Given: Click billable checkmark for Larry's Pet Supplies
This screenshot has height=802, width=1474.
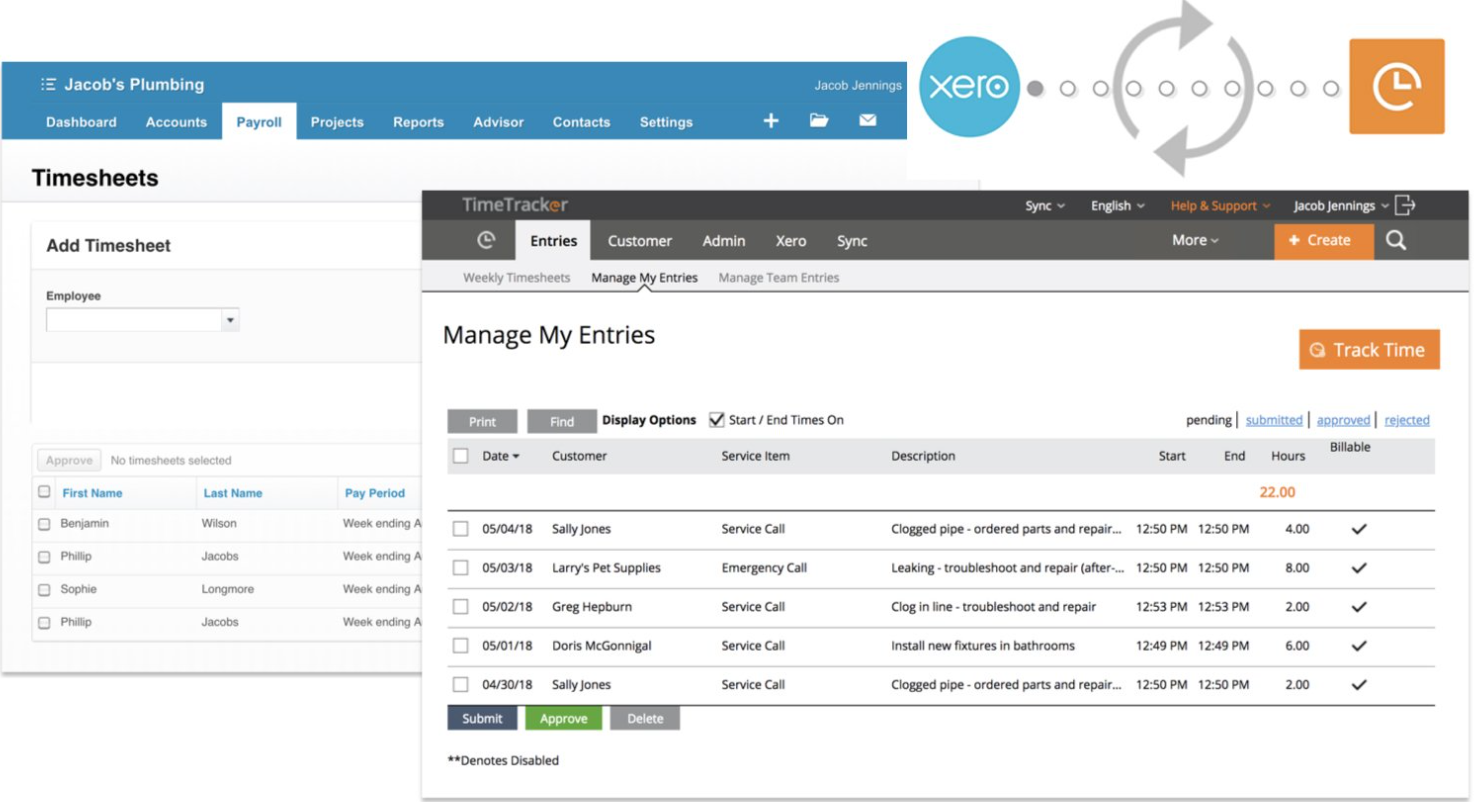Looking at the screenshot, I should click(1359, 568).
